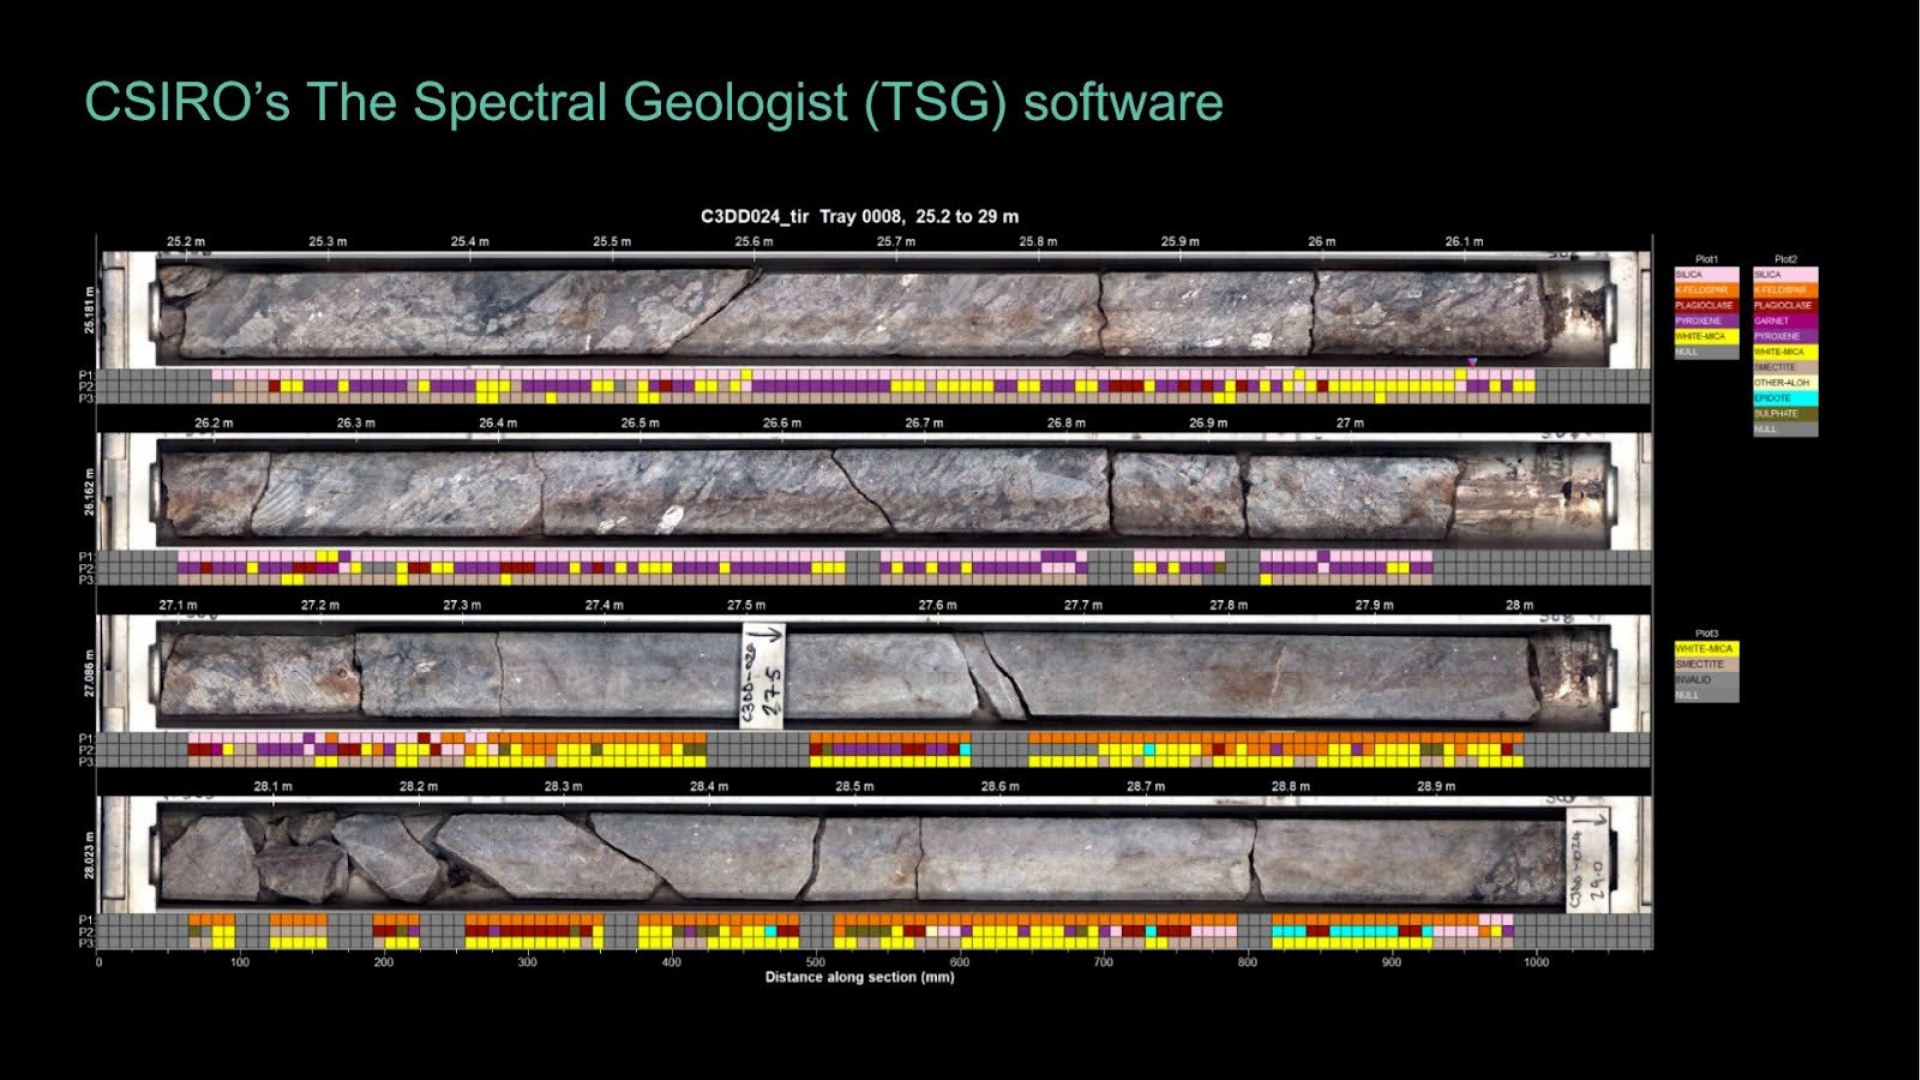Viewport: 1920px width, 1080px height.
Task: Click the Plot3 legend heading
Action: (1706, 633)
